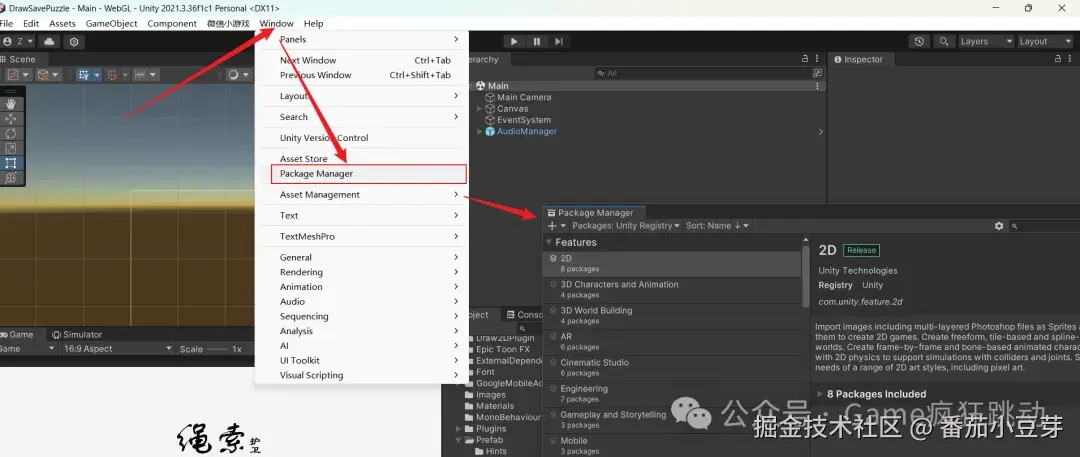Screen dimensions: 1080x457
Task: Open the Sort: Name dropdown
Action: click(717, 226)
